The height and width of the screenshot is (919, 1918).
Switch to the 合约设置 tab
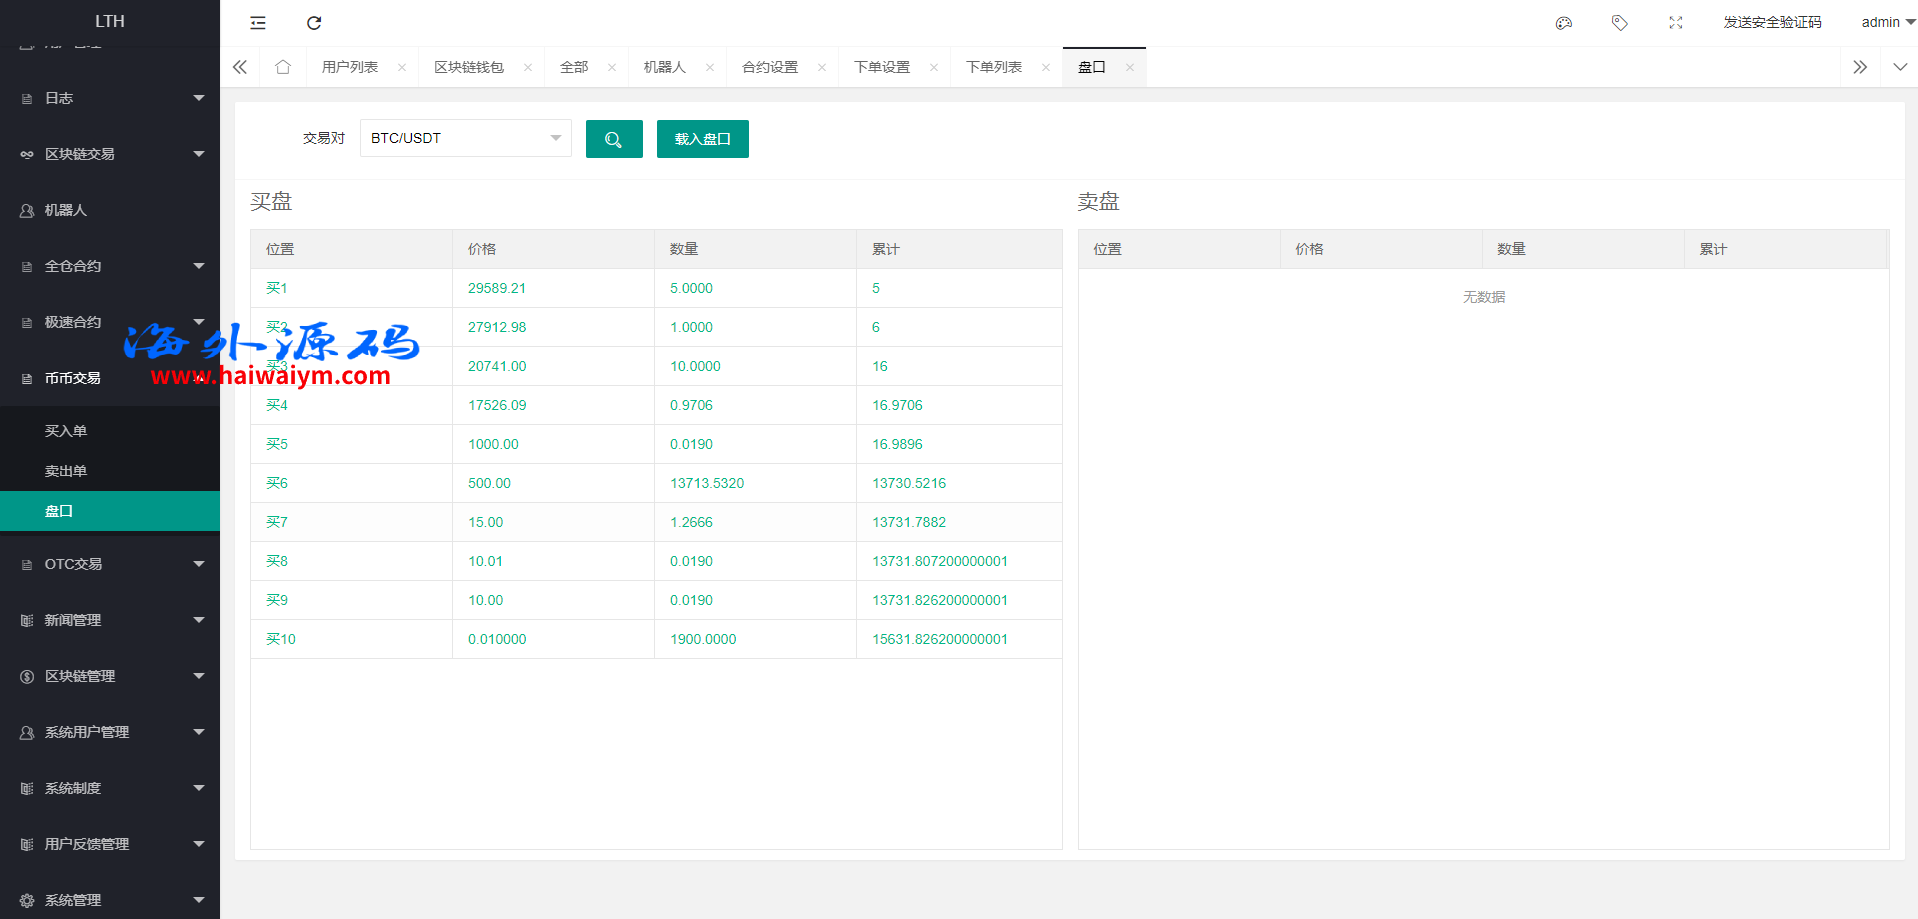click(769, 67)
